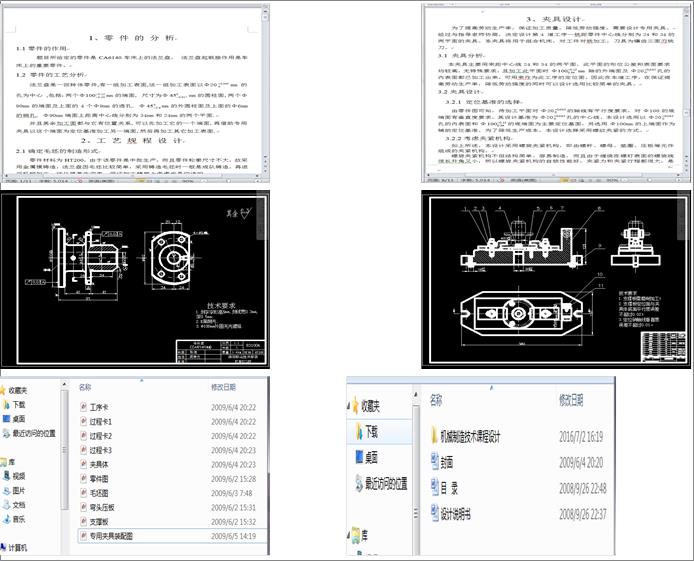Go to 下载 in left explorer sidebar

pos(14,404)
